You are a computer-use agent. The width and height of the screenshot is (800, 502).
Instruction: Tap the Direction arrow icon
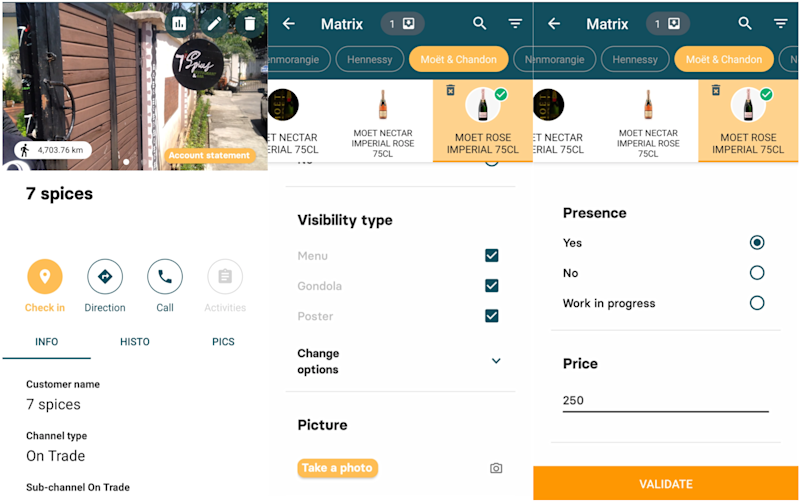(x=105, y=277)
